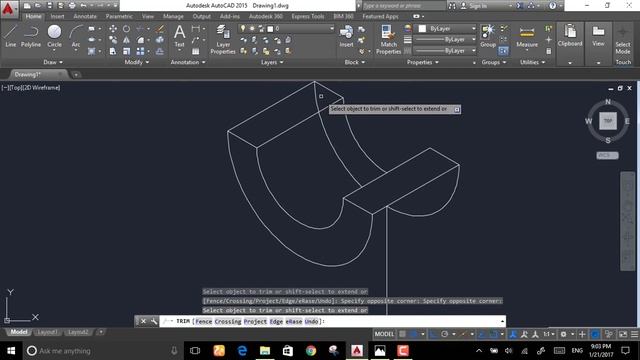This screenshot has width=640, height=360.
Task: Expand the Properties panel
Action: (422, 62)
